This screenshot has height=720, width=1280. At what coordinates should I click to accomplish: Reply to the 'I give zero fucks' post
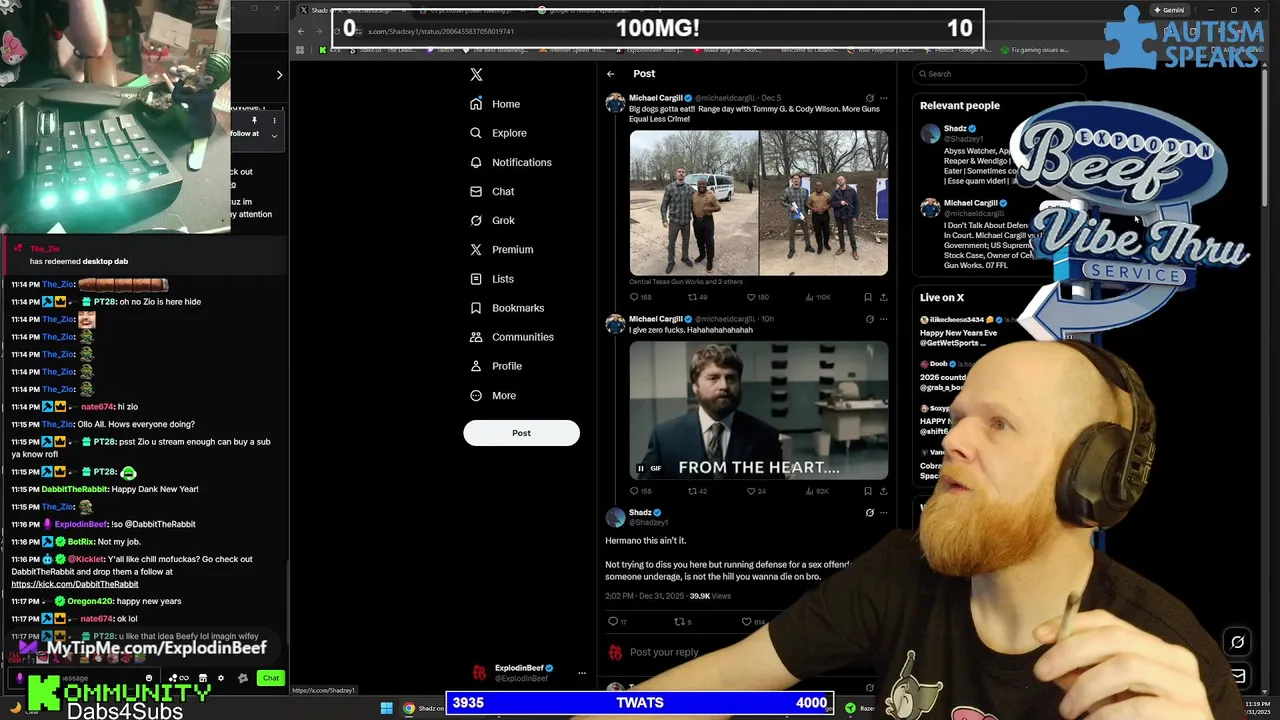click(x=639, y=491)
